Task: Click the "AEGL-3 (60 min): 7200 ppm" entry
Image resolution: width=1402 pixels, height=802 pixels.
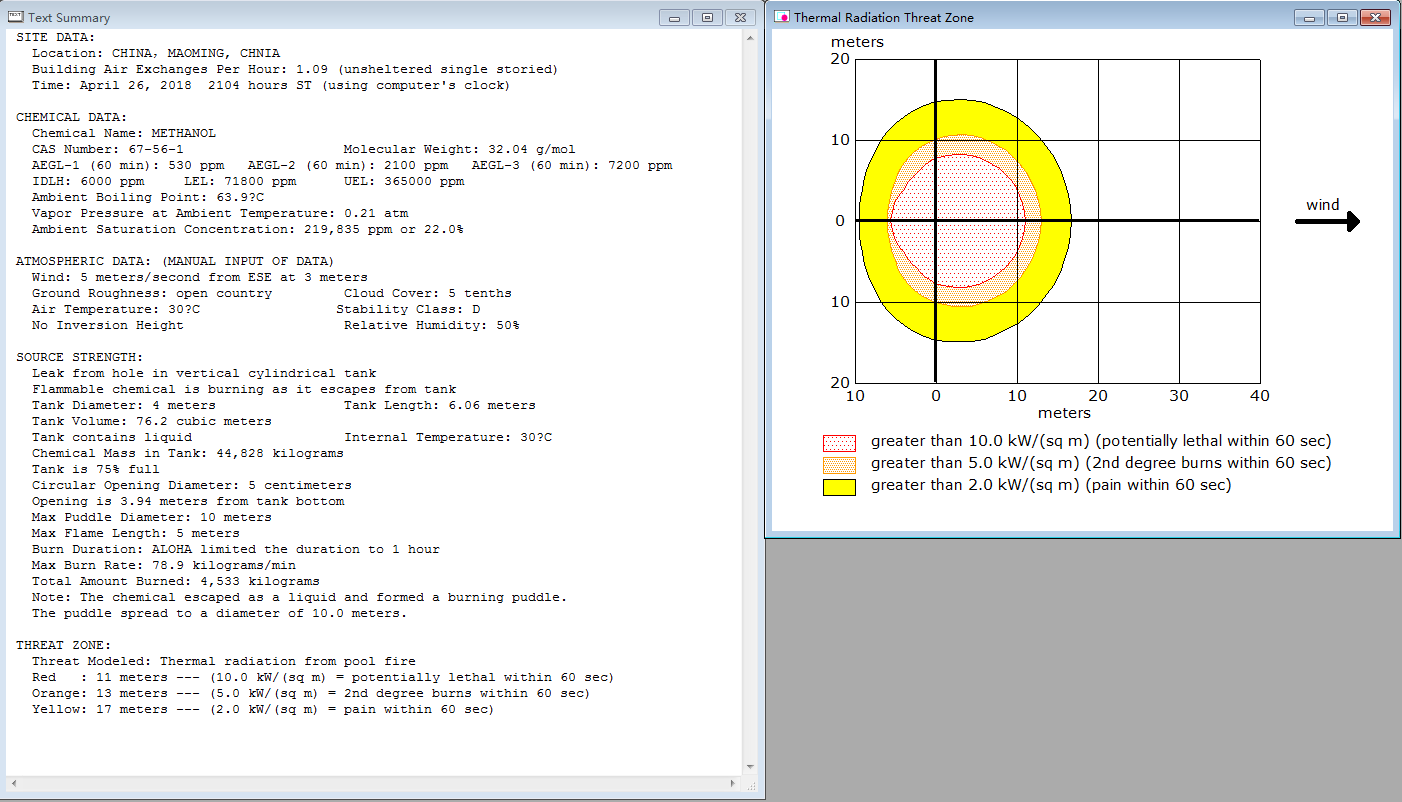Action: (572, 165)
